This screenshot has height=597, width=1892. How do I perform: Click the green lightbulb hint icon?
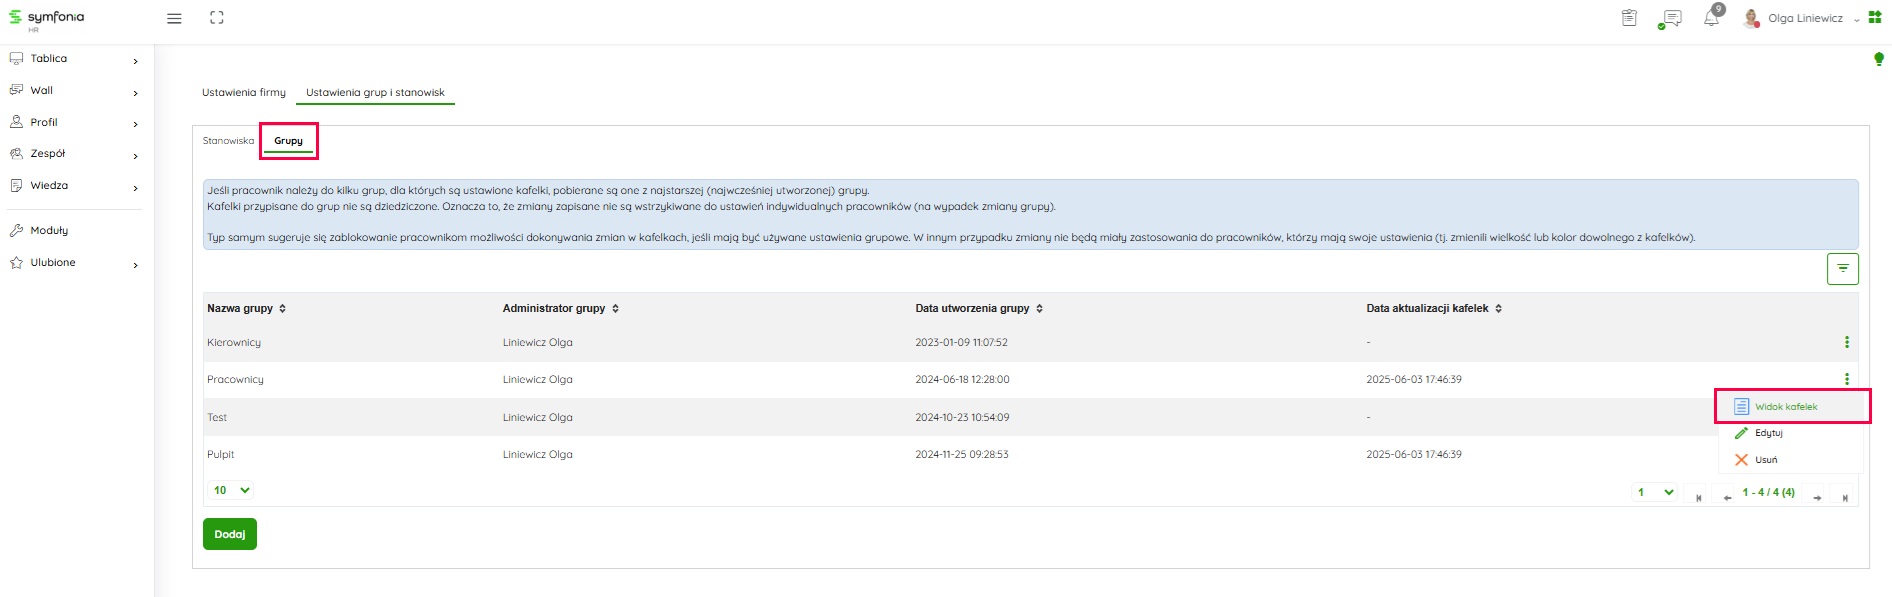pyautogui.click(x=1878, y=59)
